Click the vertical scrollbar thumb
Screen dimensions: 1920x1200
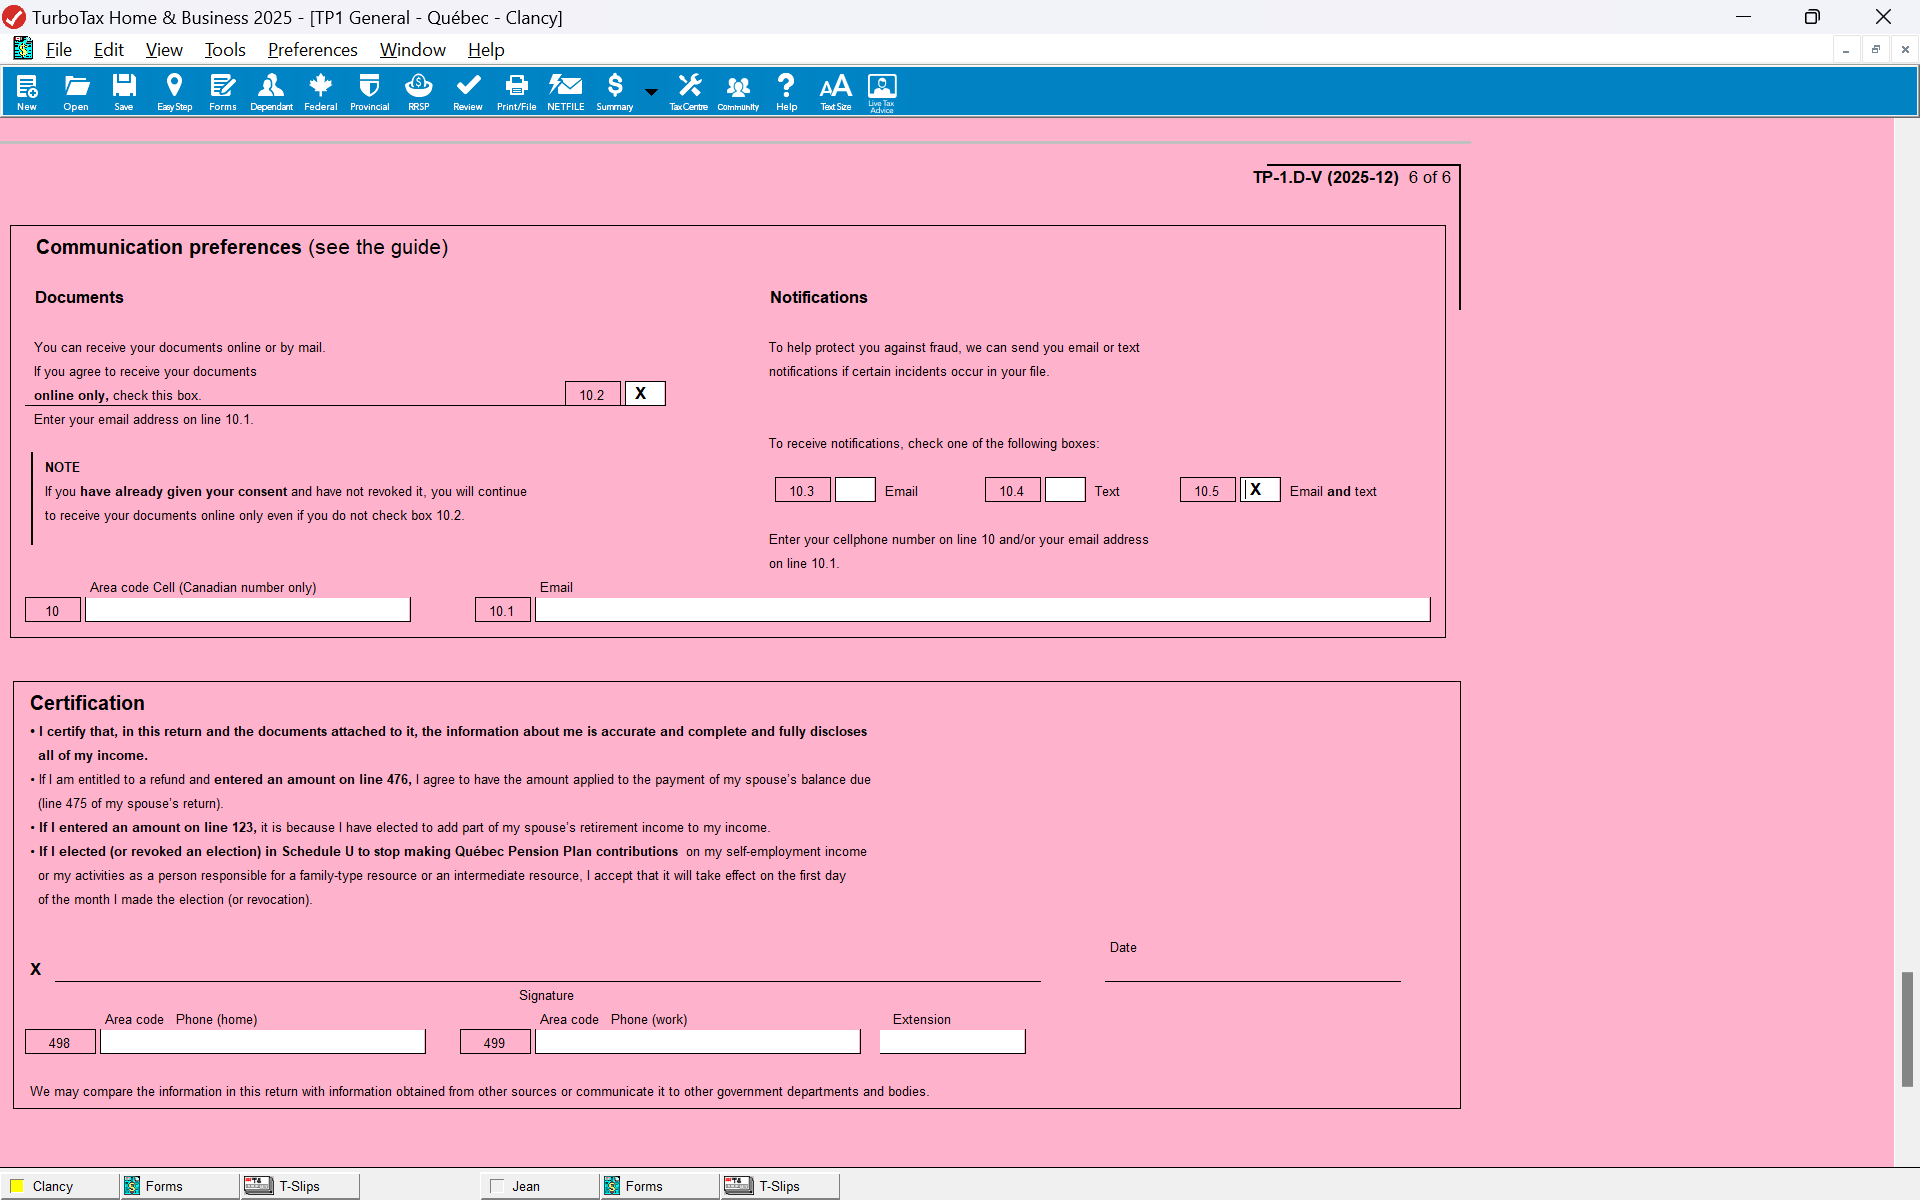pyautogui.click(x=1907, y=1028)
